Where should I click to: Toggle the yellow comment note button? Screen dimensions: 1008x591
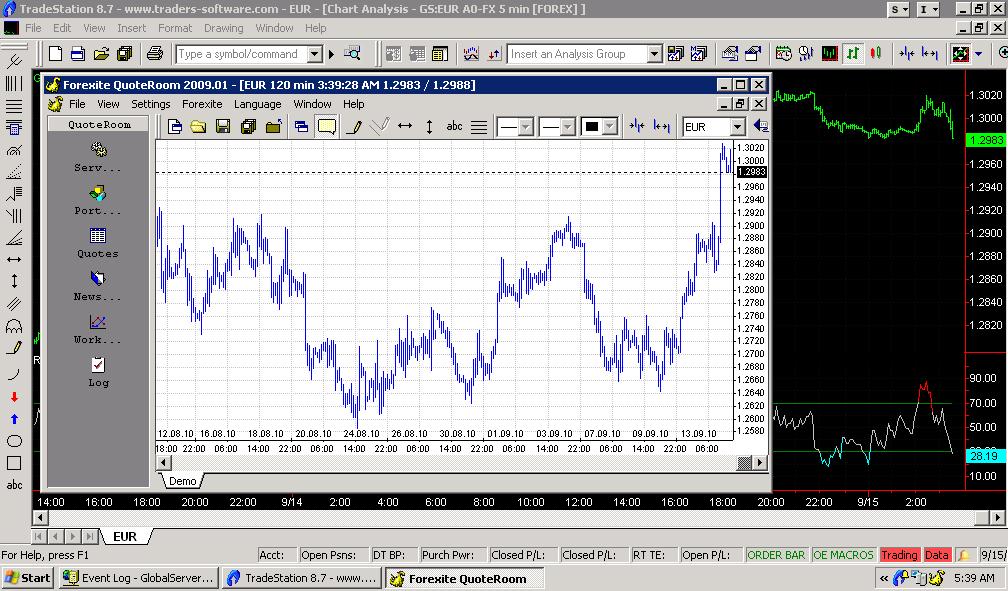pos(326,127)
